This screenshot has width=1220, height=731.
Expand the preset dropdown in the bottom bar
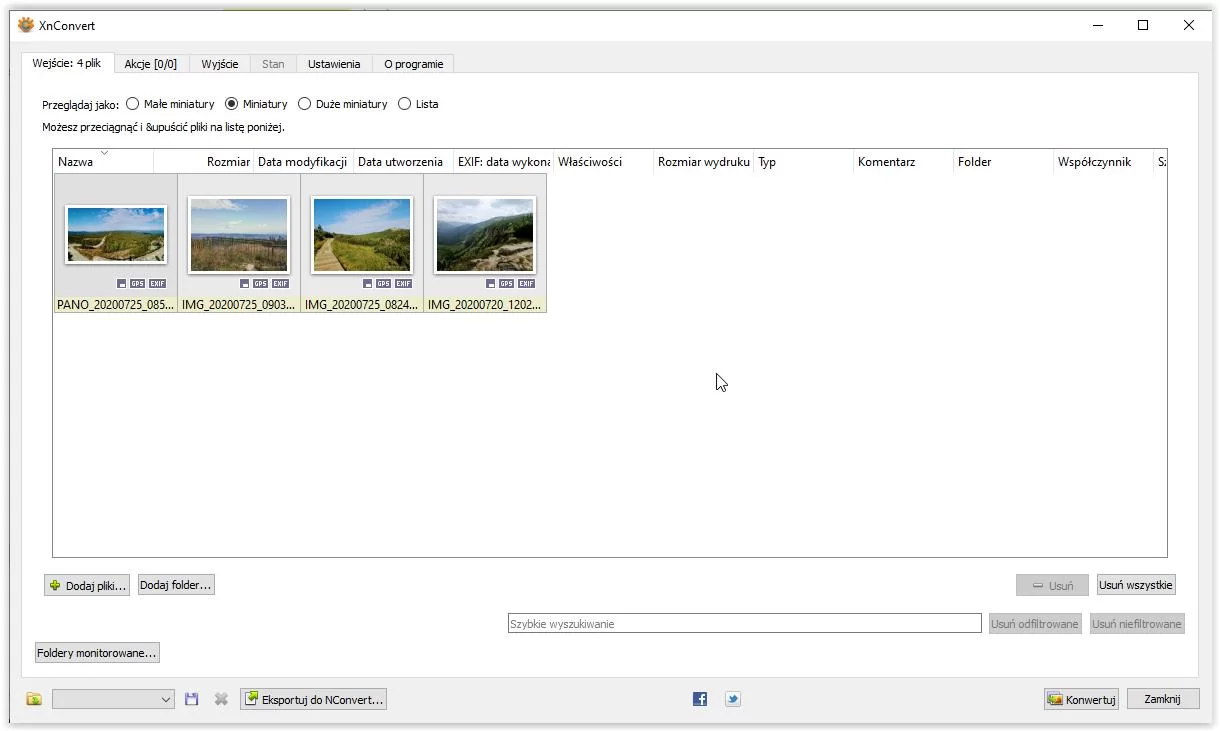pos(166,699)
